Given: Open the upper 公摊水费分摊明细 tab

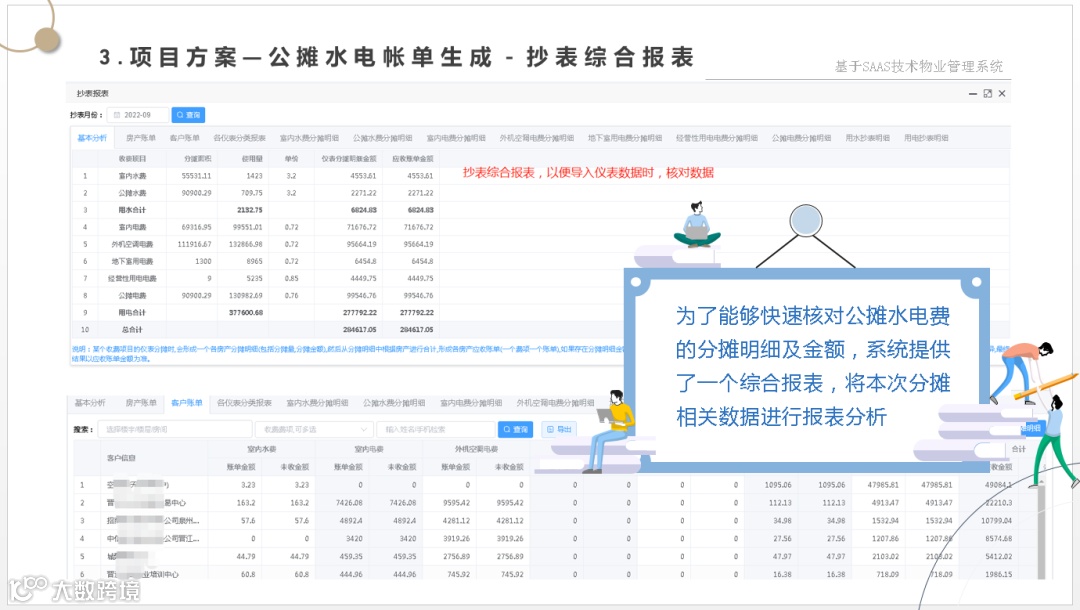Looking at the screenshot, I should [x=383, y=138].
